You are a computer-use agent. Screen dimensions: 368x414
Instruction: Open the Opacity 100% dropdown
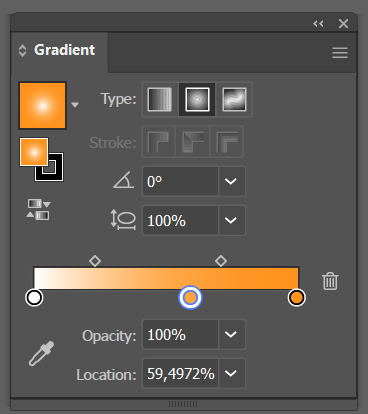(231, 334)
